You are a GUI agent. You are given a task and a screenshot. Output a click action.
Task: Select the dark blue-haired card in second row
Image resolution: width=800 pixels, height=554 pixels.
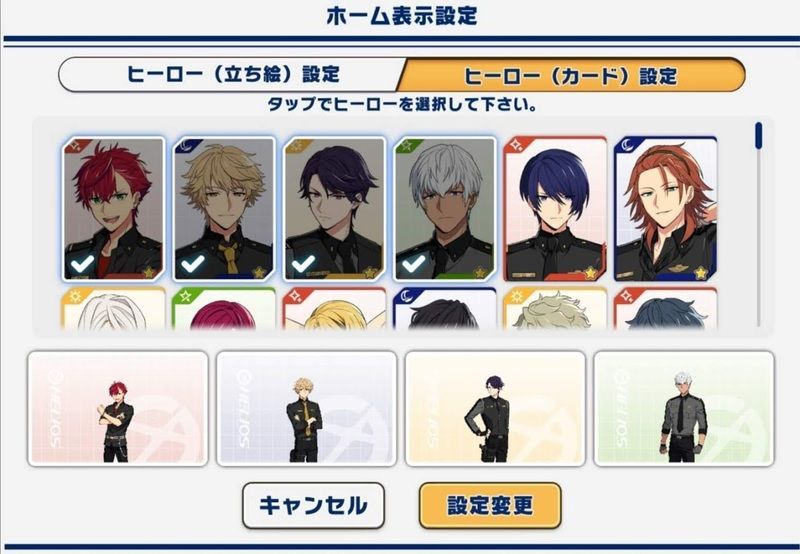click(666, 308)
